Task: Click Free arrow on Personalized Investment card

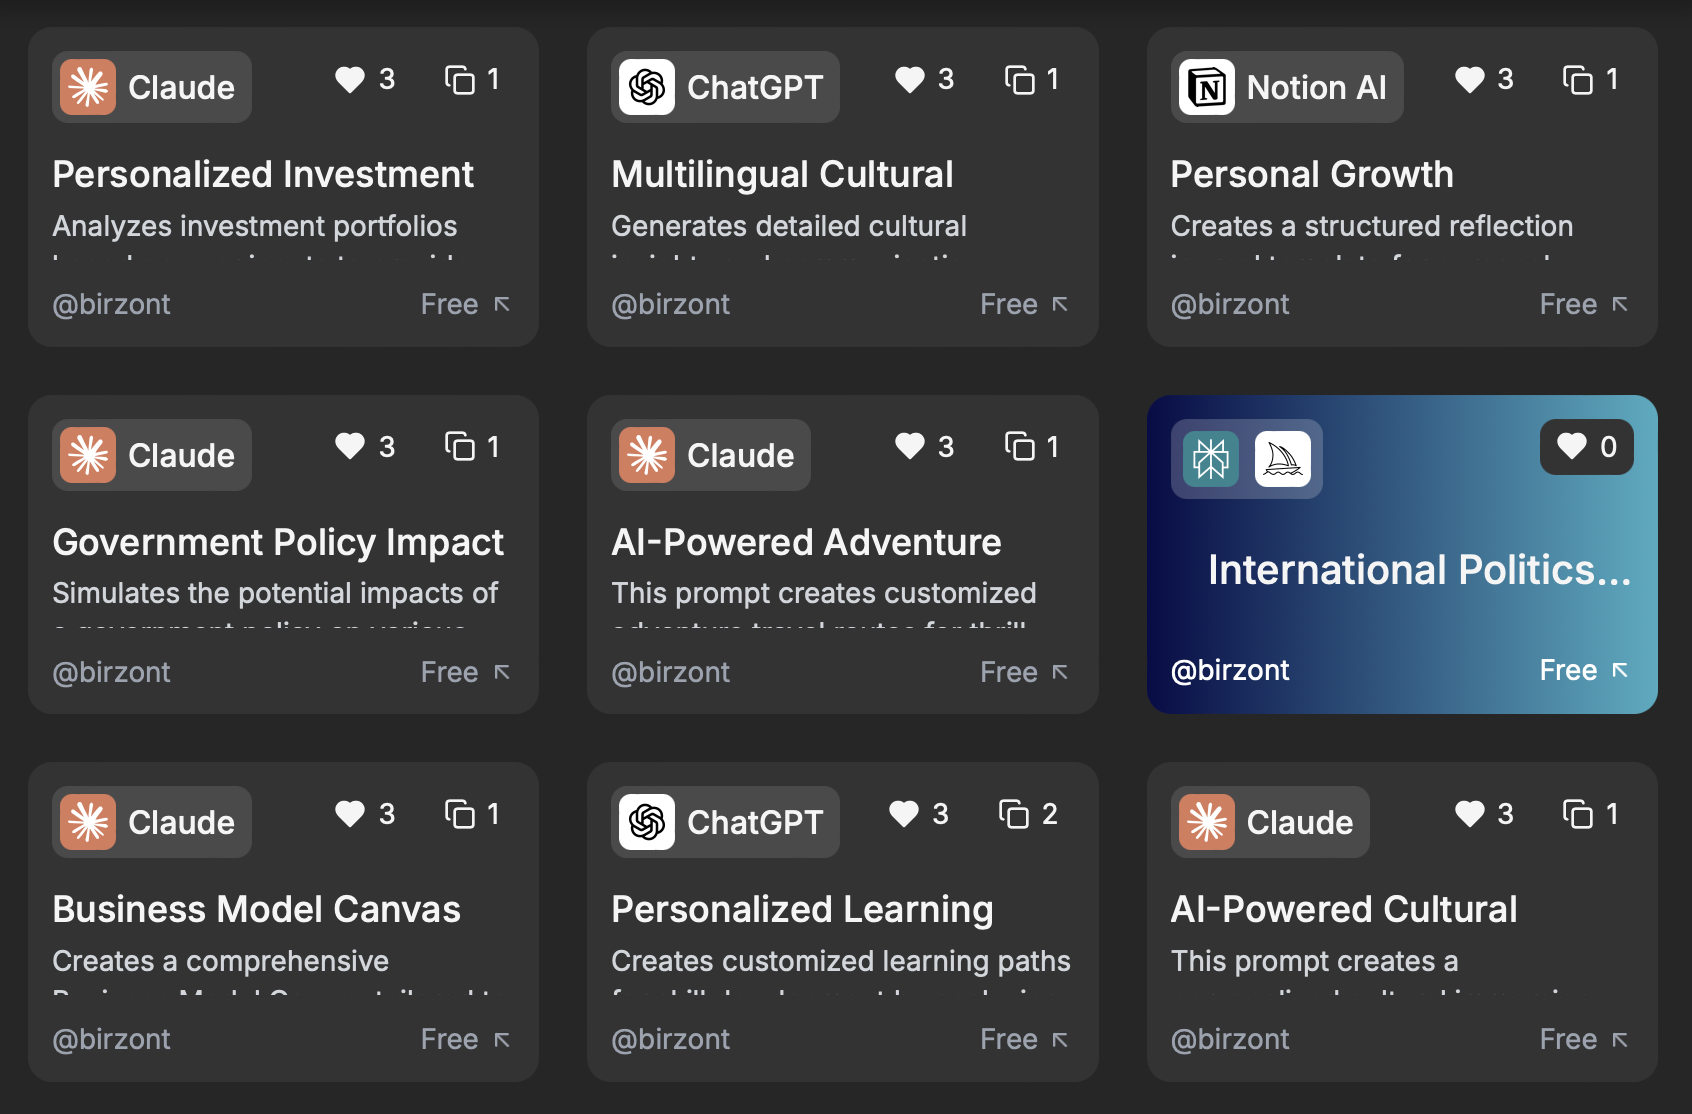Action: tap(501, 304)
